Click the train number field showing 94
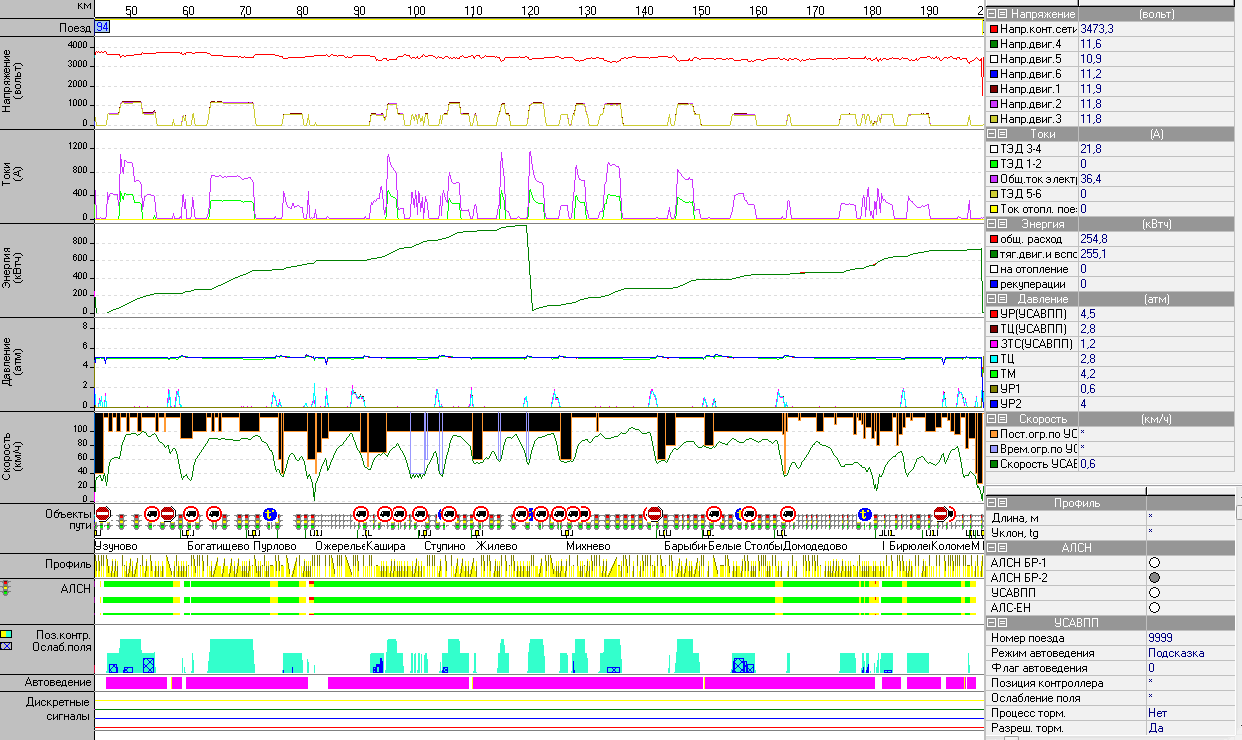 pyautogui.click(x=103, y=27)
